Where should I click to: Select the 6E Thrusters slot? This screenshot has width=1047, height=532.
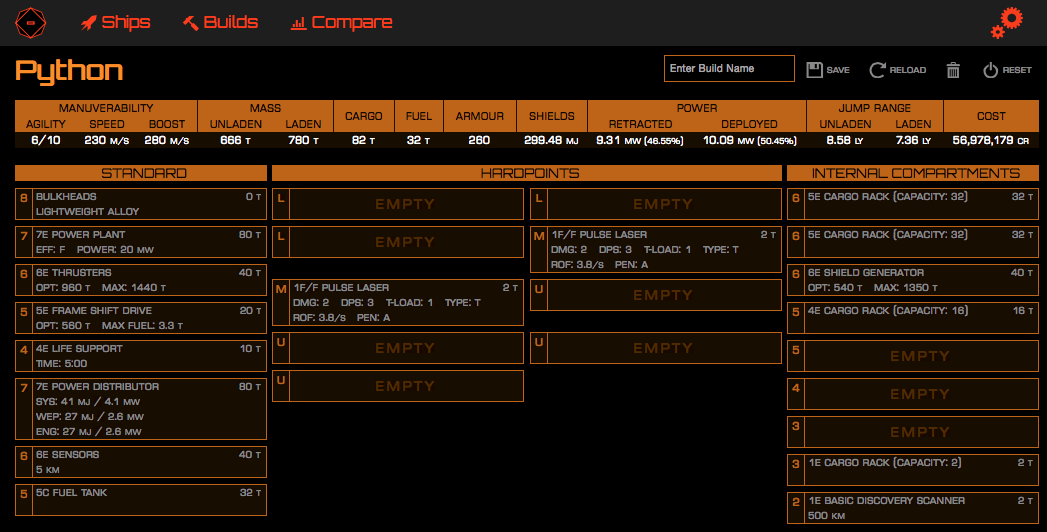pos(141,280)
